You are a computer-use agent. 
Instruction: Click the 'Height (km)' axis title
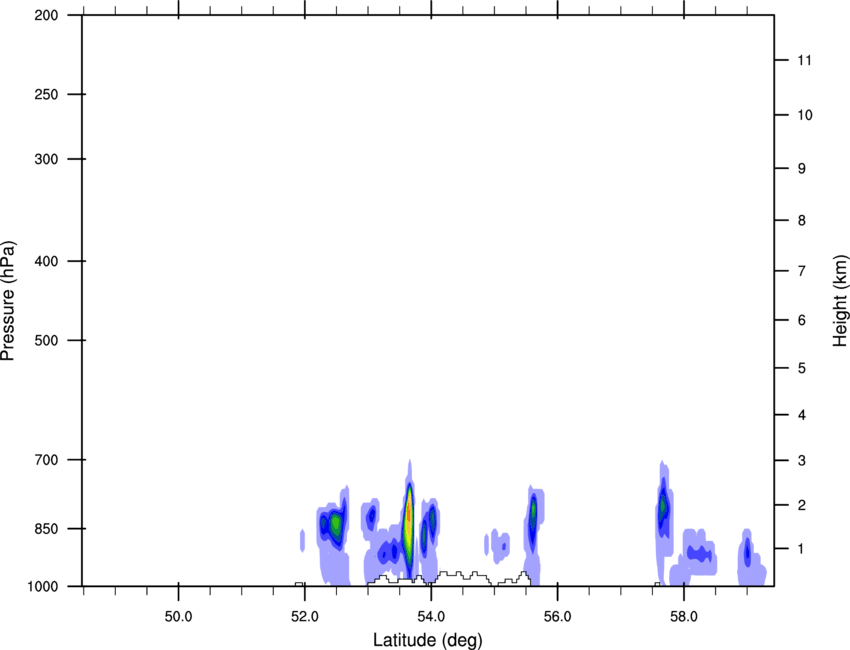click(840, 301)
